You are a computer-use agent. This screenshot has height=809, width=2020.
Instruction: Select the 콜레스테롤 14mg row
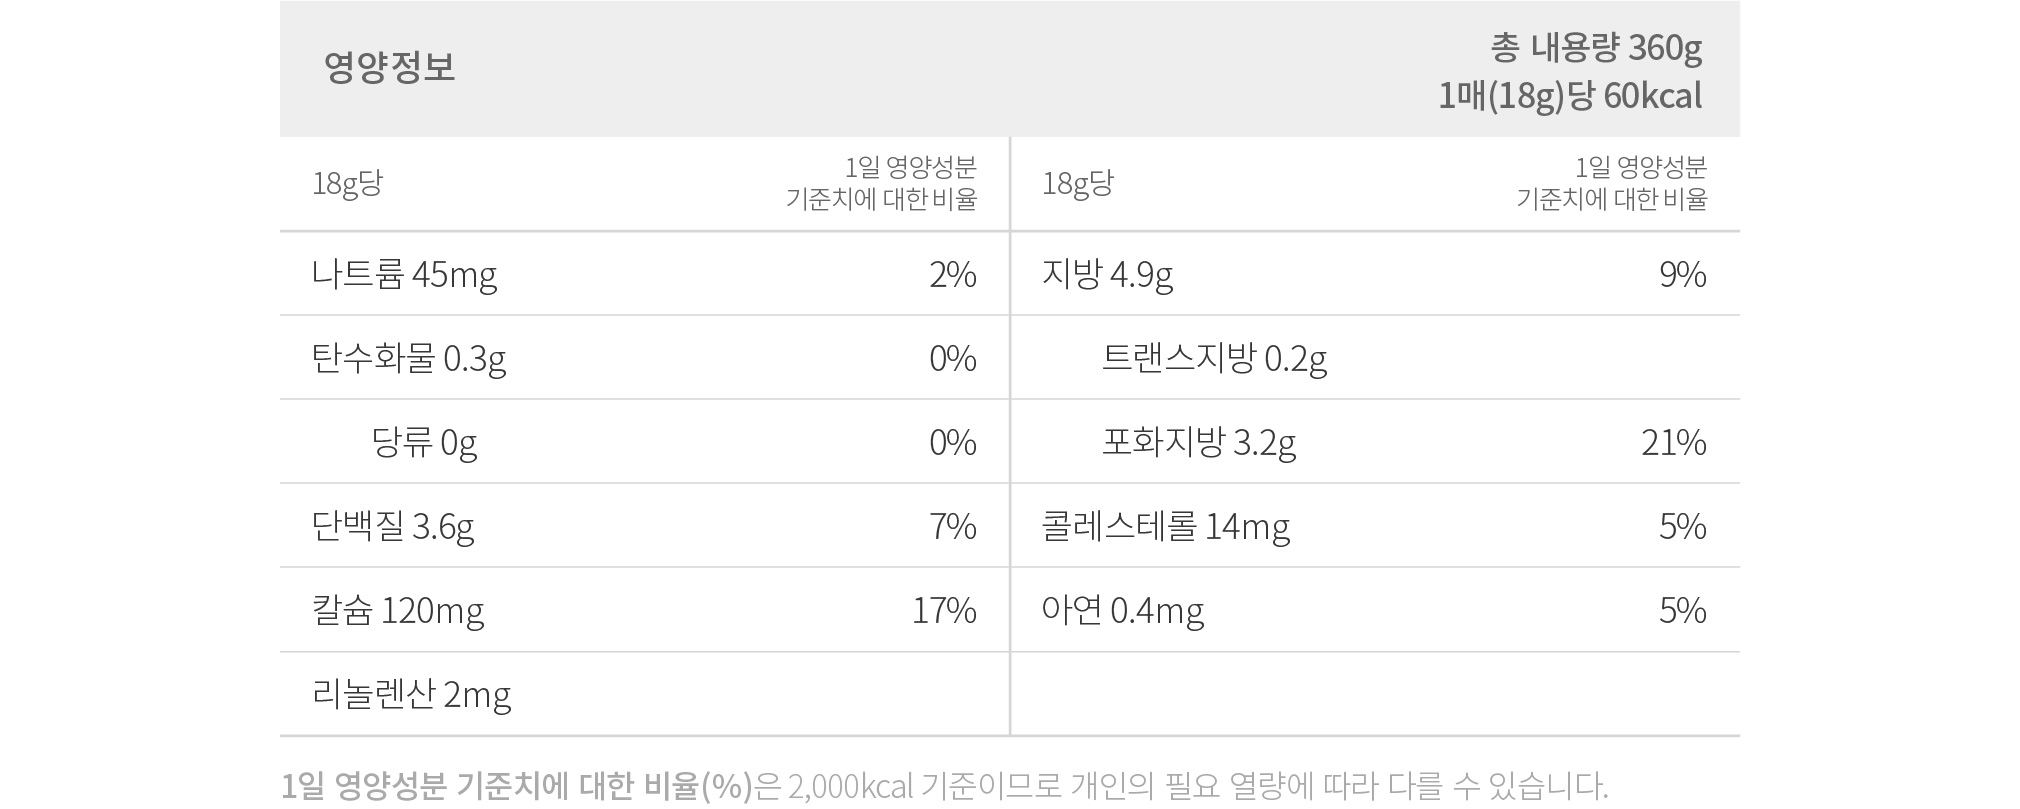point(1375,526)
